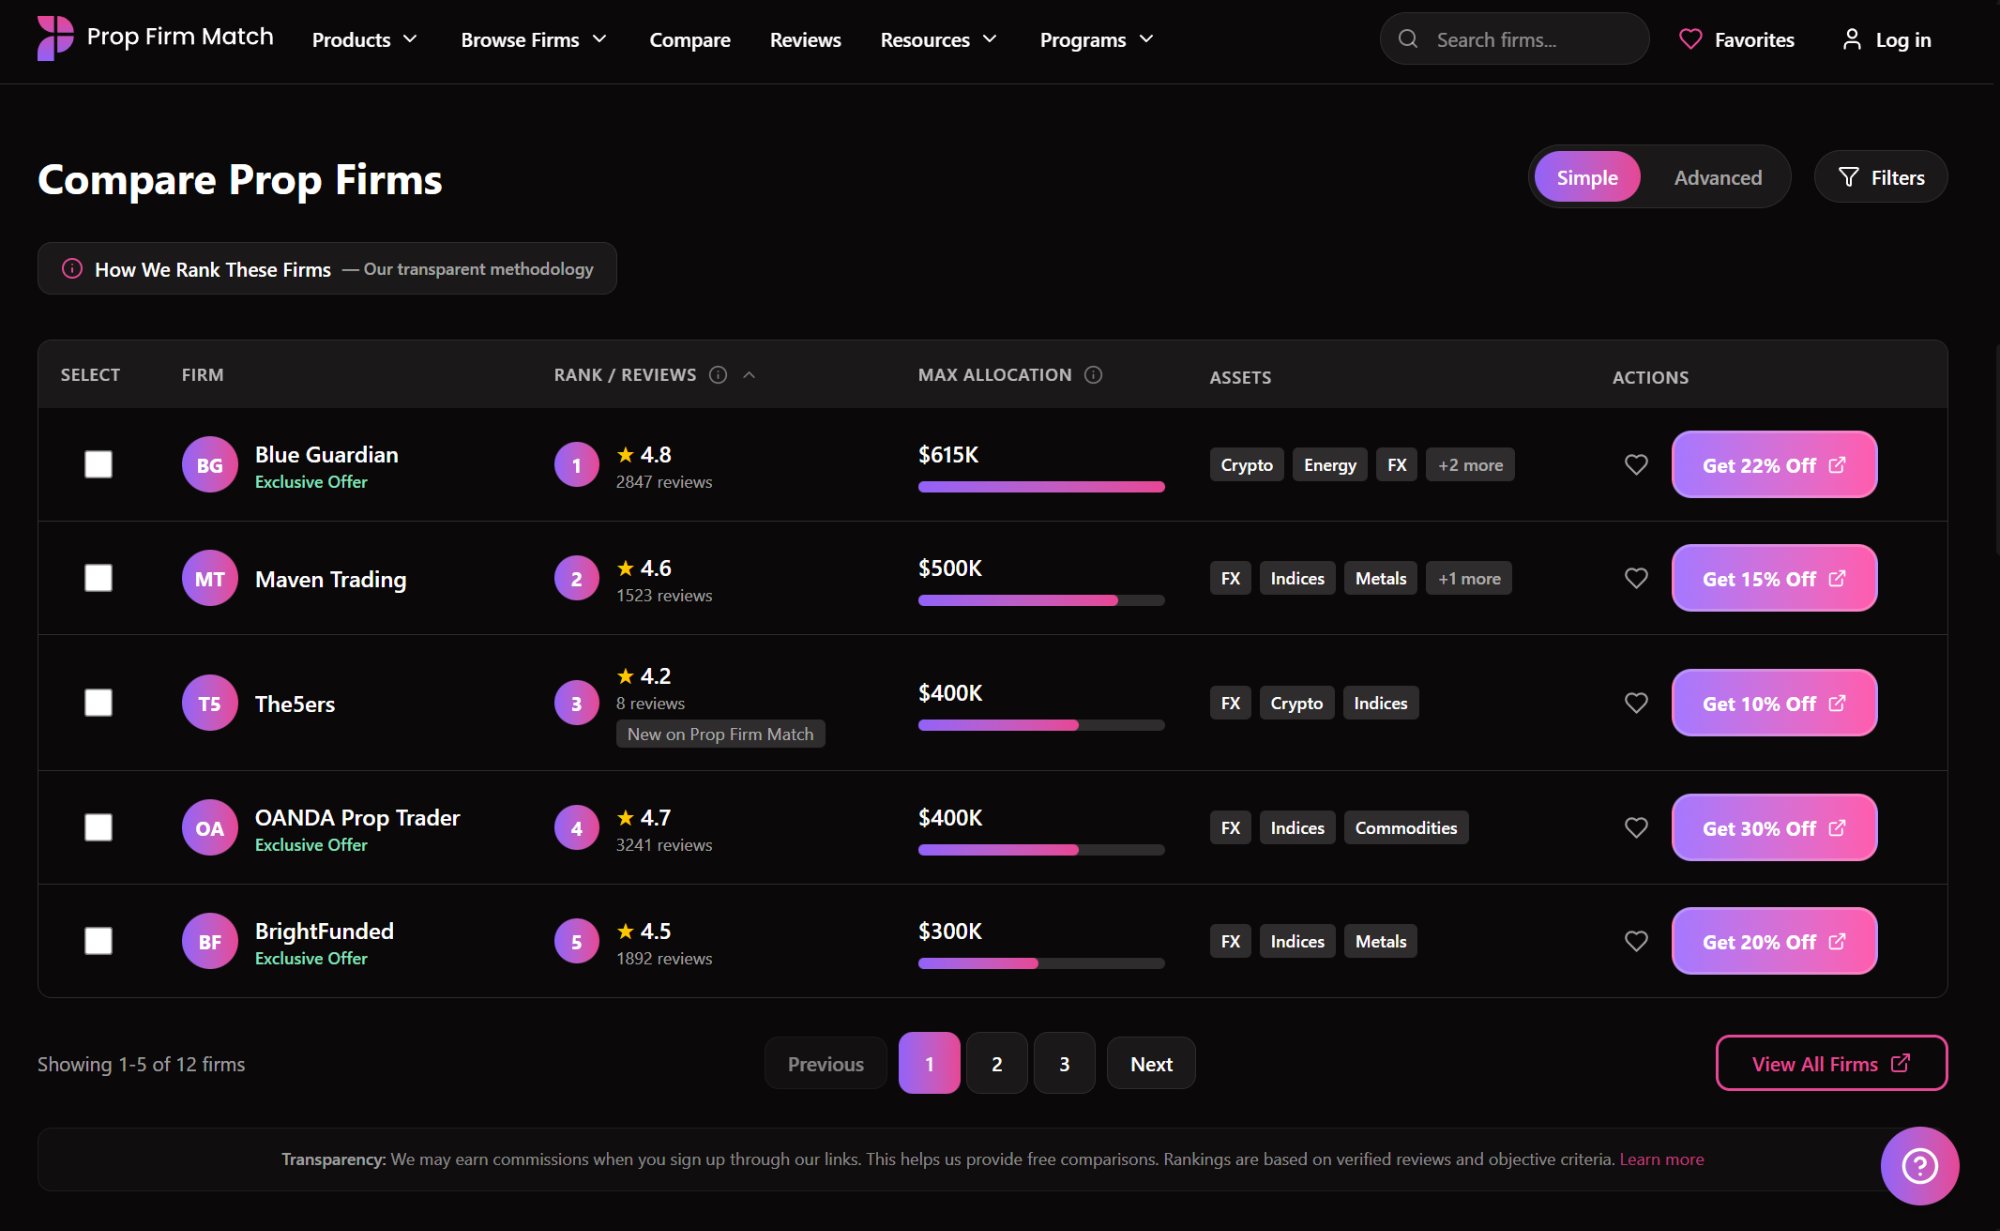Click Get 10% Off for The5ers
The image size is (2000, 1231).
pos(1774,703)
